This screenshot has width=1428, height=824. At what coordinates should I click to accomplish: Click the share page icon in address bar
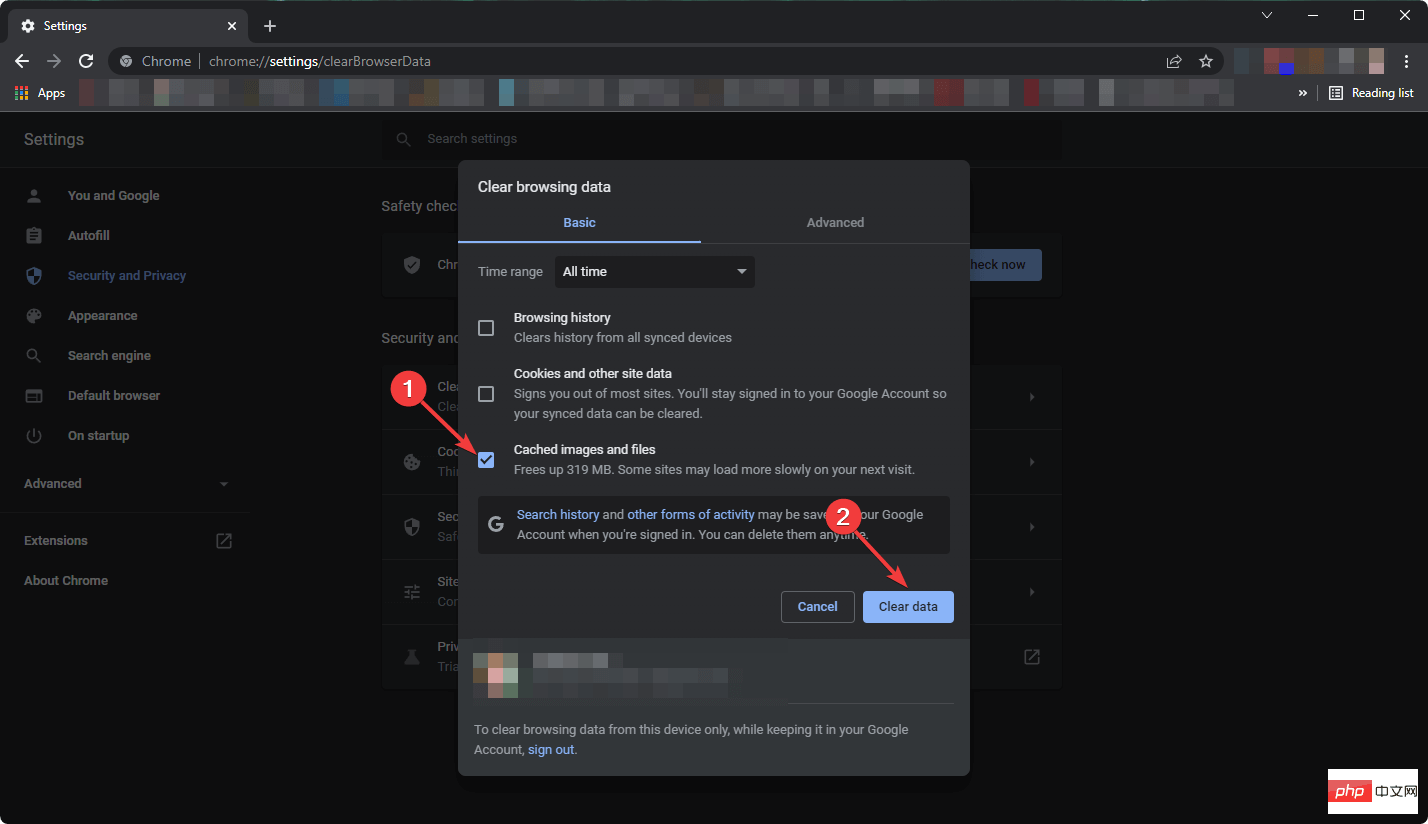pyautogui.click(x=1174, y=61)
